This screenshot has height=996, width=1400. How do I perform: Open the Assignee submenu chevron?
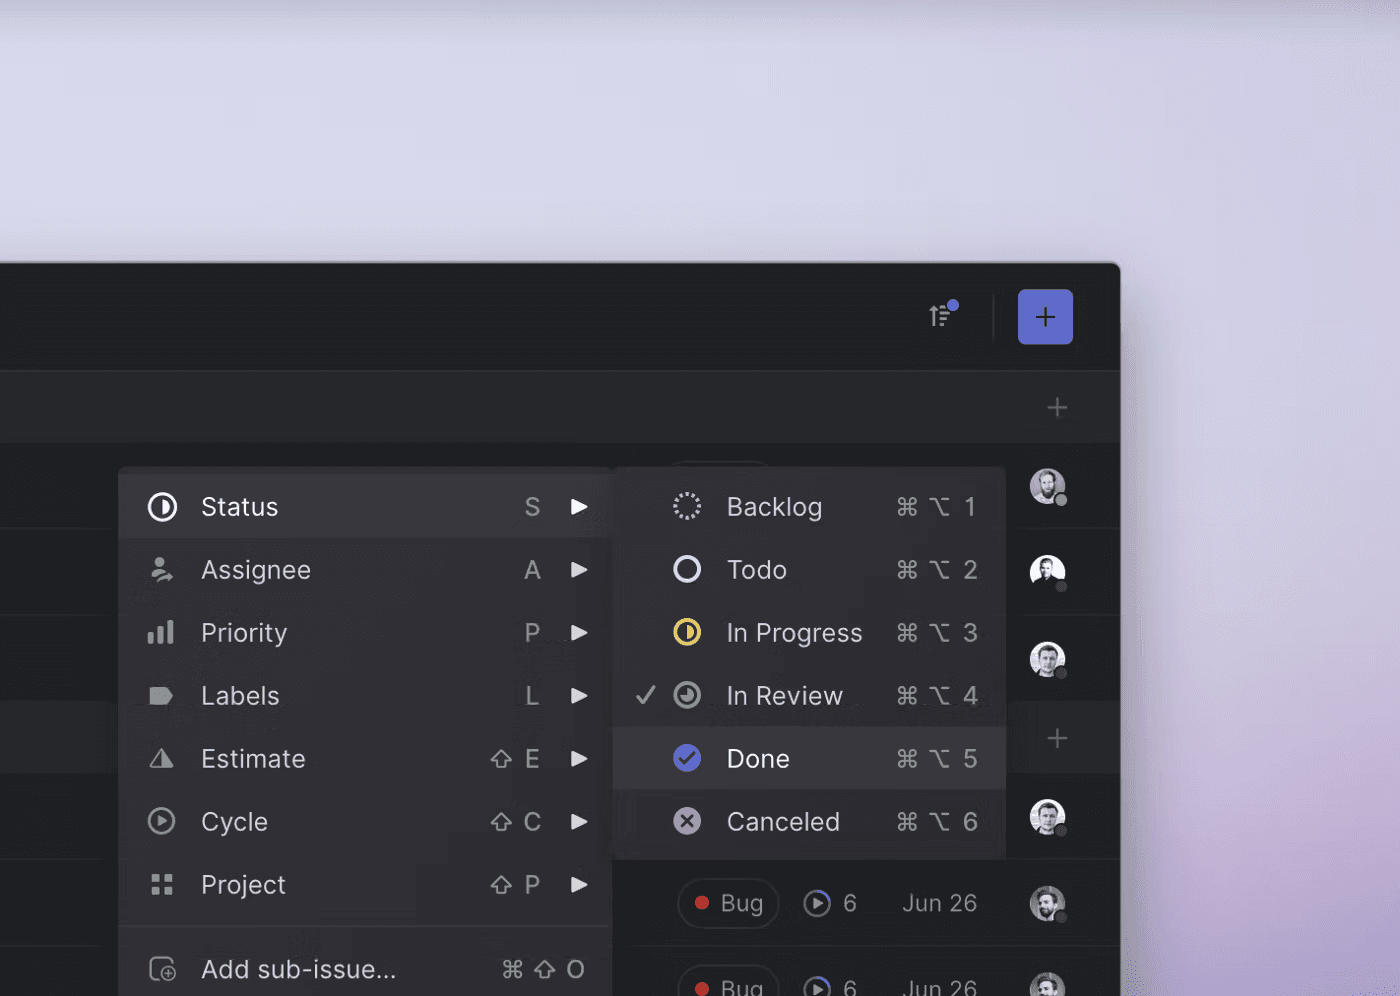(579, 569)
